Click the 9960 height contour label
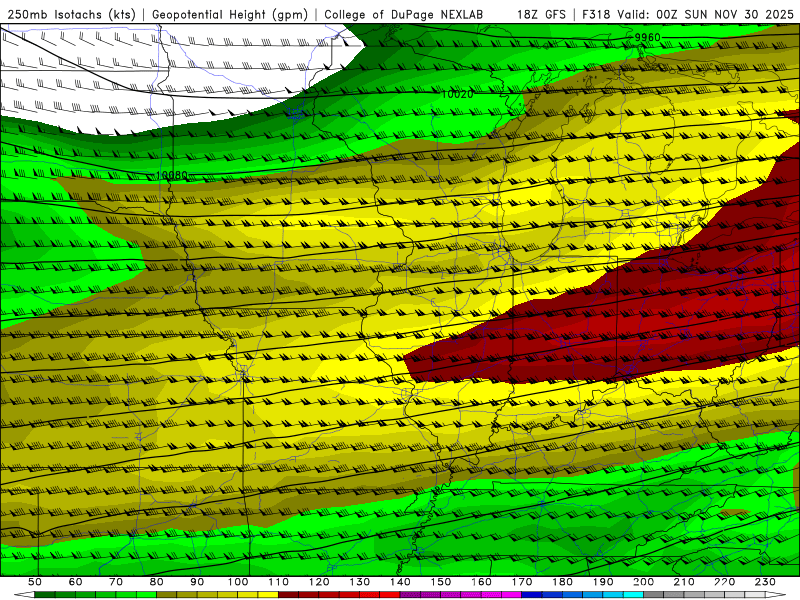 tap(647, 37)
